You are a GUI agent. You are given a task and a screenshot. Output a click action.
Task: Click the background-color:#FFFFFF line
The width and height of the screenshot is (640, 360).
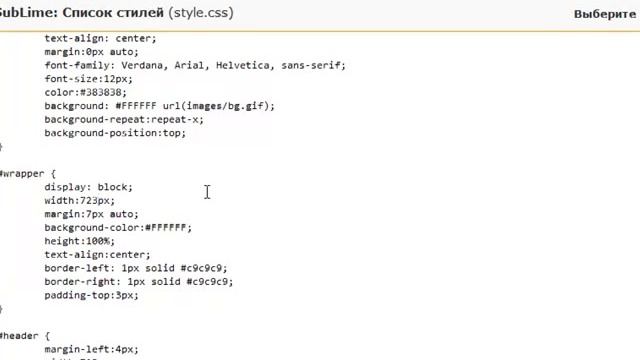118,228
